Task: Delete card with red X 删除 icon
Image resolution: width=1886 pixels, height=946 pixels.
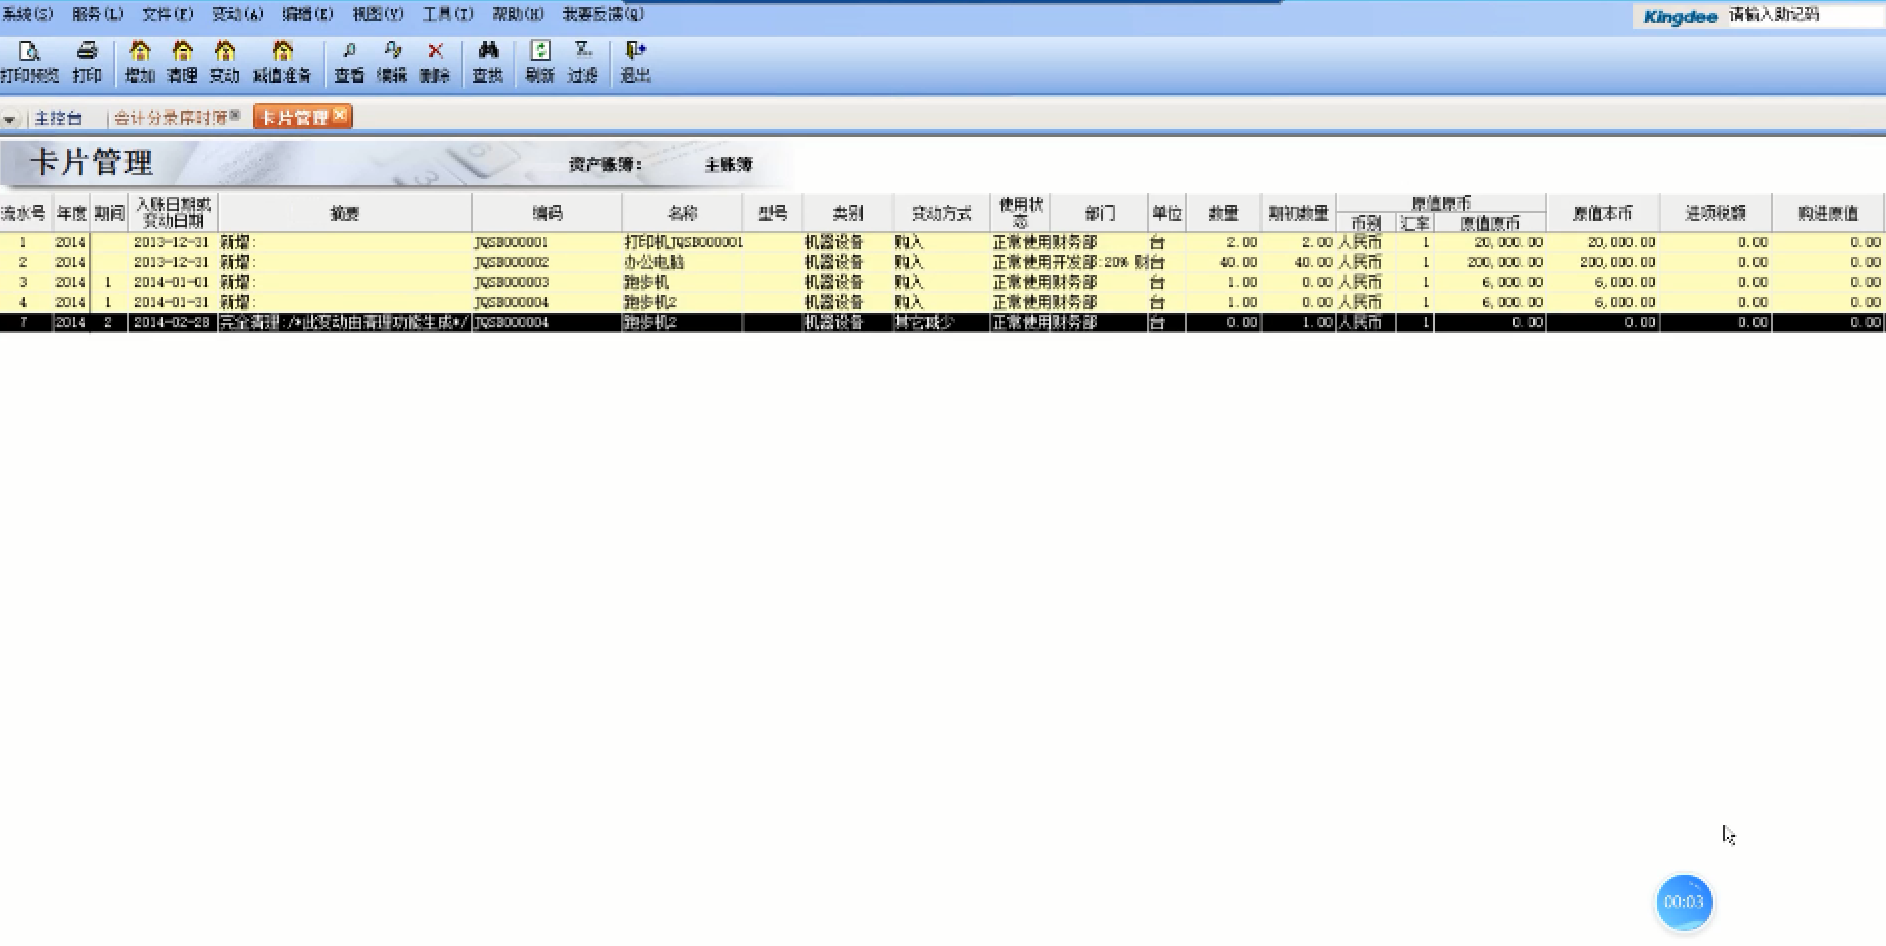Action: (x=435, y=61)
